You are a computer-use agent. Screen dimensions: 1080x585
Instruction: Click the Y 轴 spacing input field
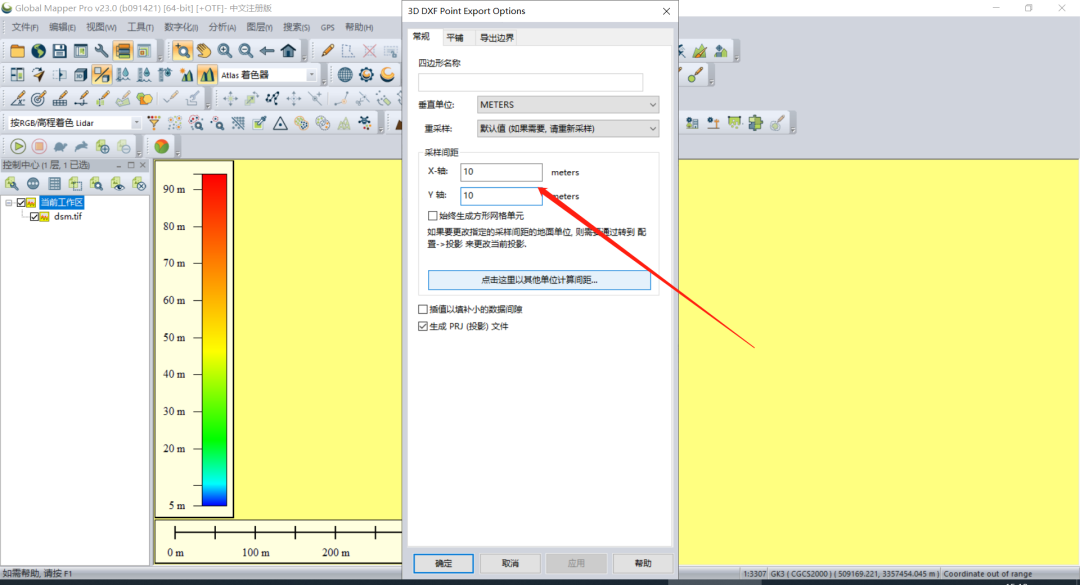pyautogui.click(x=501, y=196)
